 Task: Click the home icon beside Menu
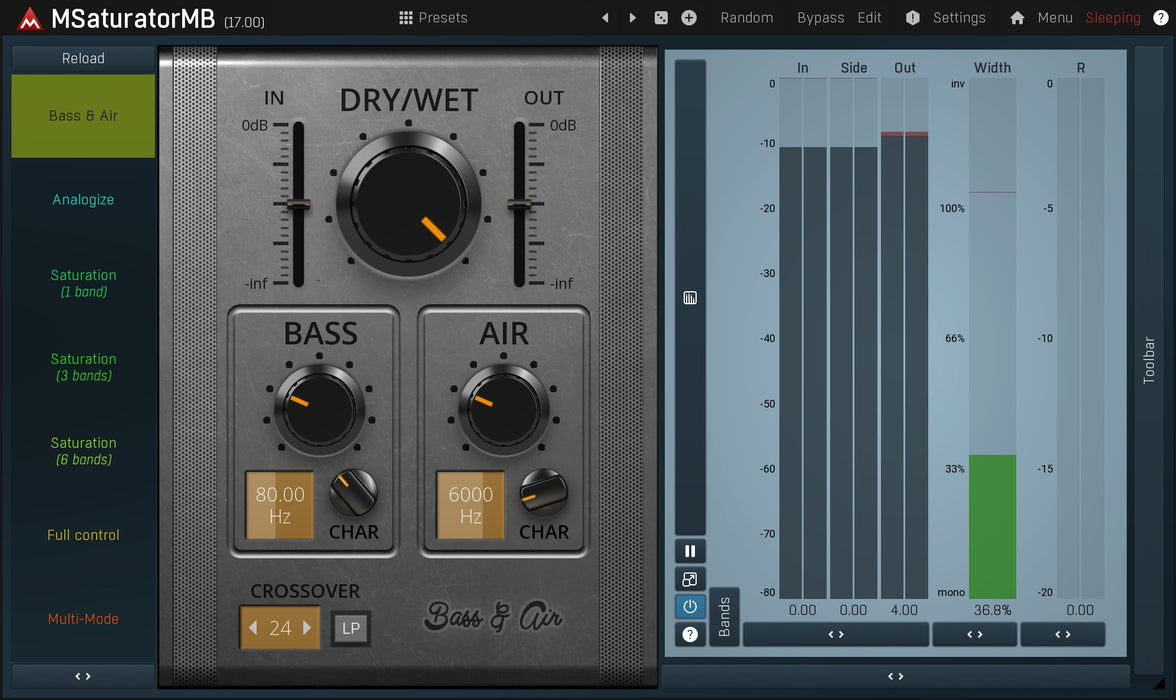pos(1017,18)
